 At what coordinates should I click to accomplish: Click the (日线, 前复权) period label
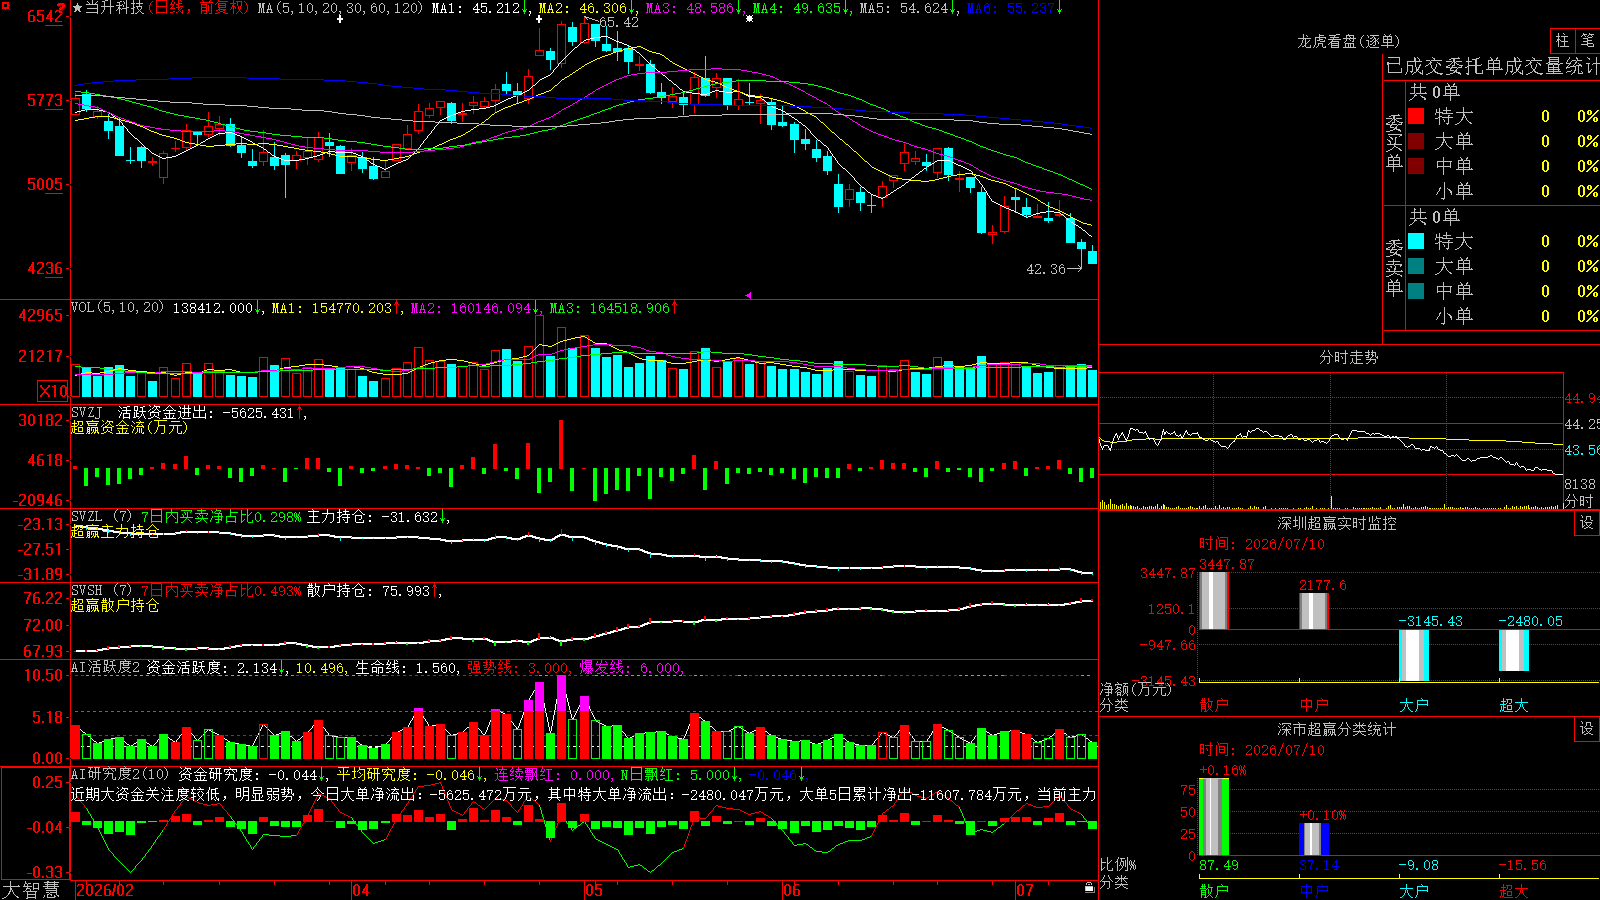pyautogui.click(x=198, y=8)
